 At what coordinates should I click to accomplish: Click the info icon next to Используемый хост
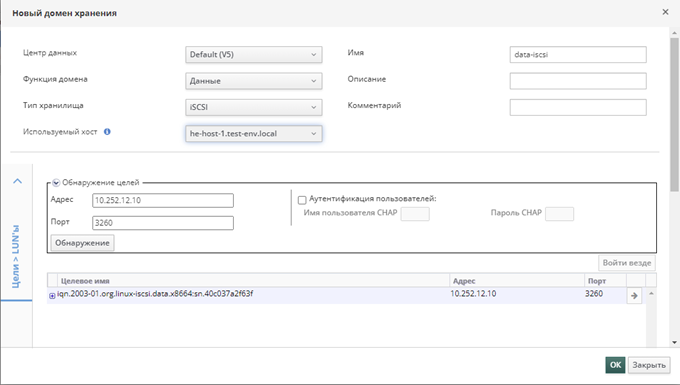[107, 132]
